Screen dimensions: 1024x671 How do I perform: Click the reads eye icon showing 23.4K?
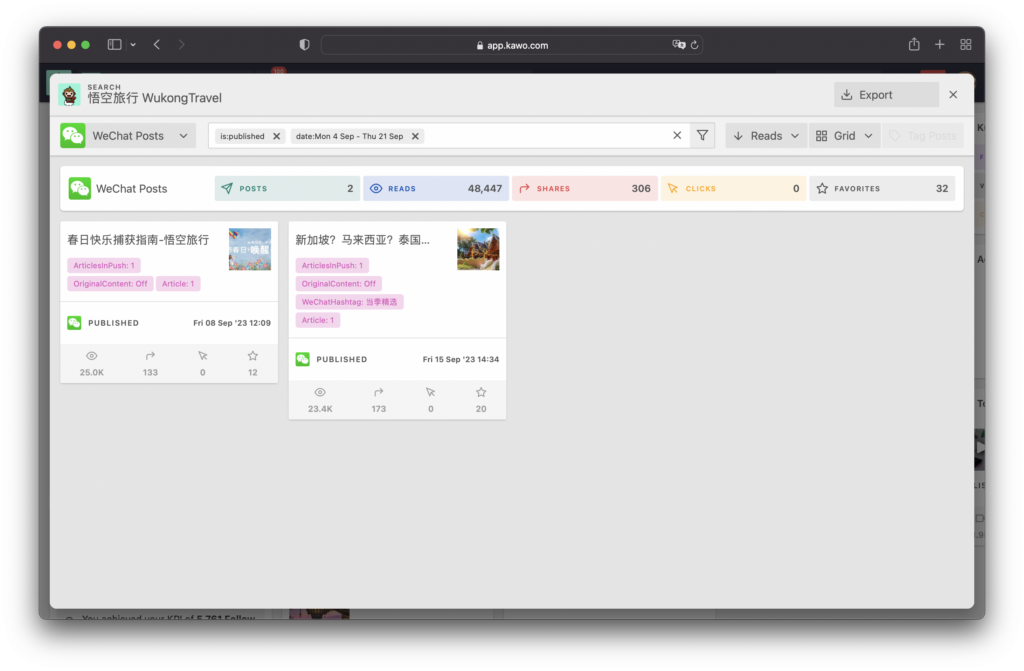320,393
